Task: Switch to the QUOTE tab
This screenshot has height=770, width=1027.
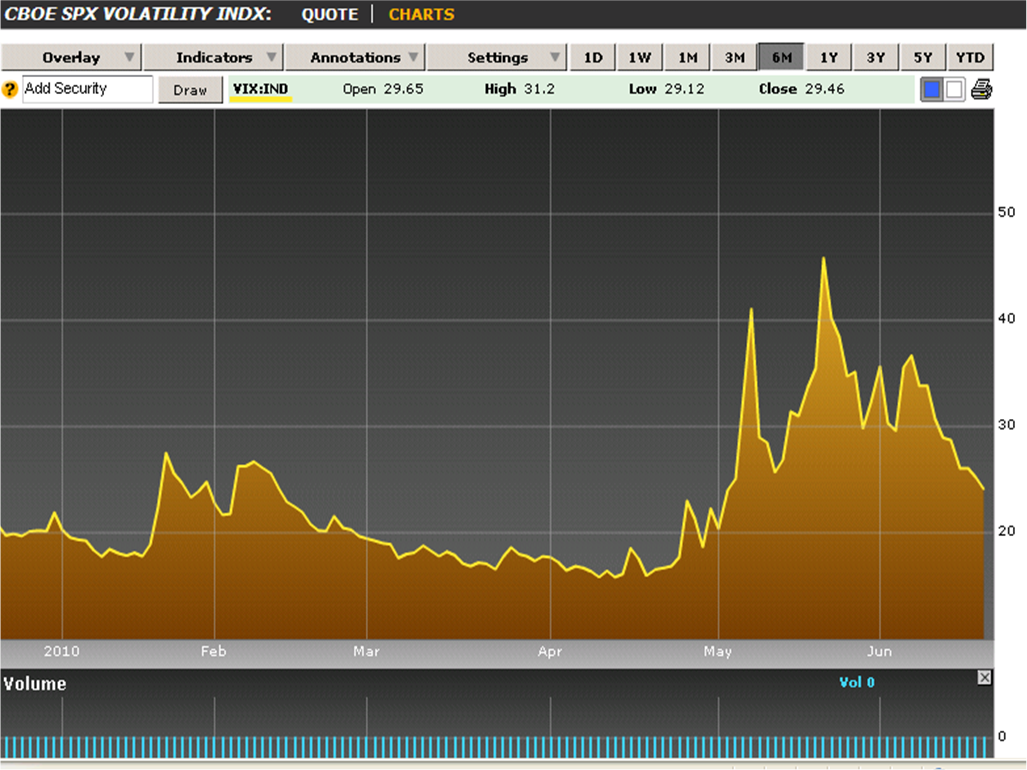Action: 329,14
